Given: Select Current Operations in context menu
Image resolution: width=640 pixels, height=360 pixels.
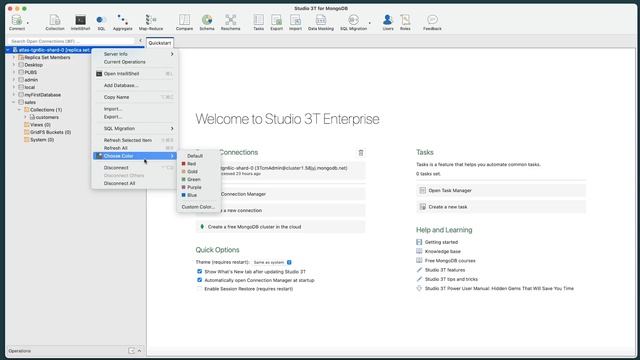Looking at the screenshot, I should pyautogui.click(x=135, y=62).
